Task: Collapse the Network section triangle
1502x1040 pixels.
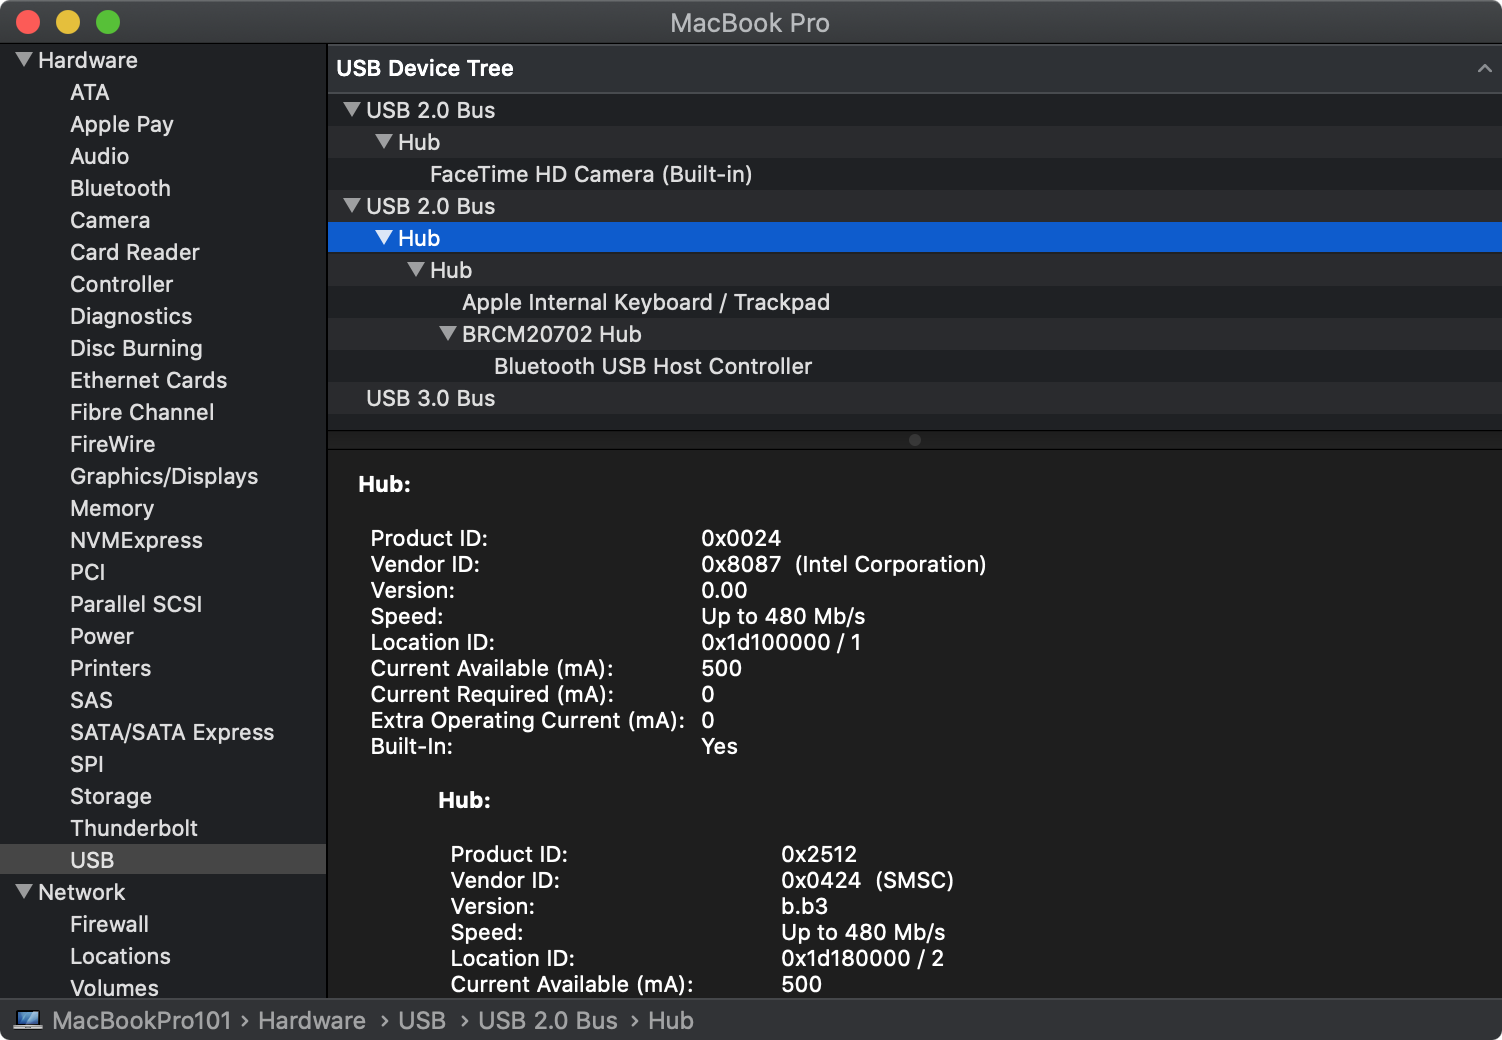Action: (24, 891)
